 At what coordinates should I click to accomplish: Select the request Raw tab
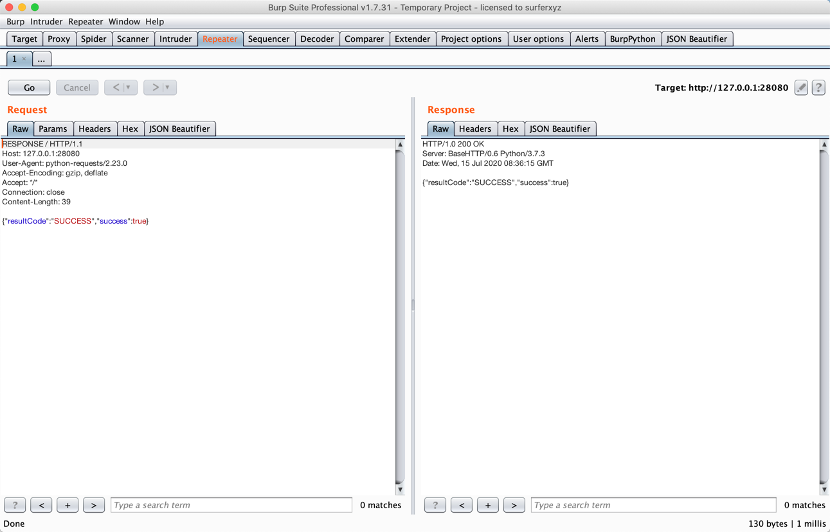(21, 129)
